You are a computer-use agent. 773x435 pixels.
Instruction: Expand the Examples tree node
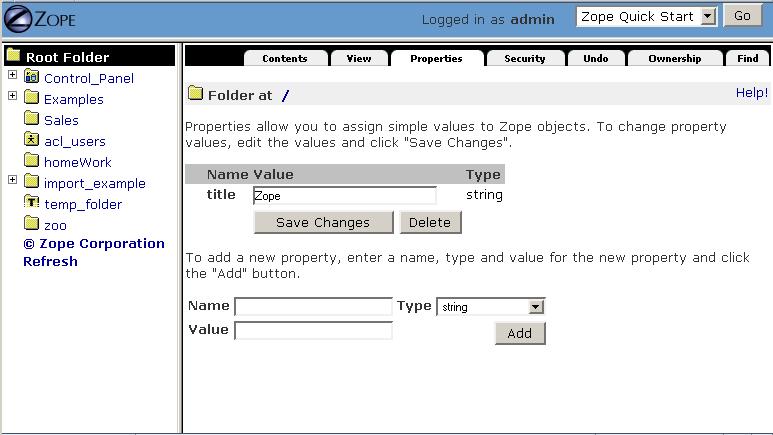[x=12, y=96]
